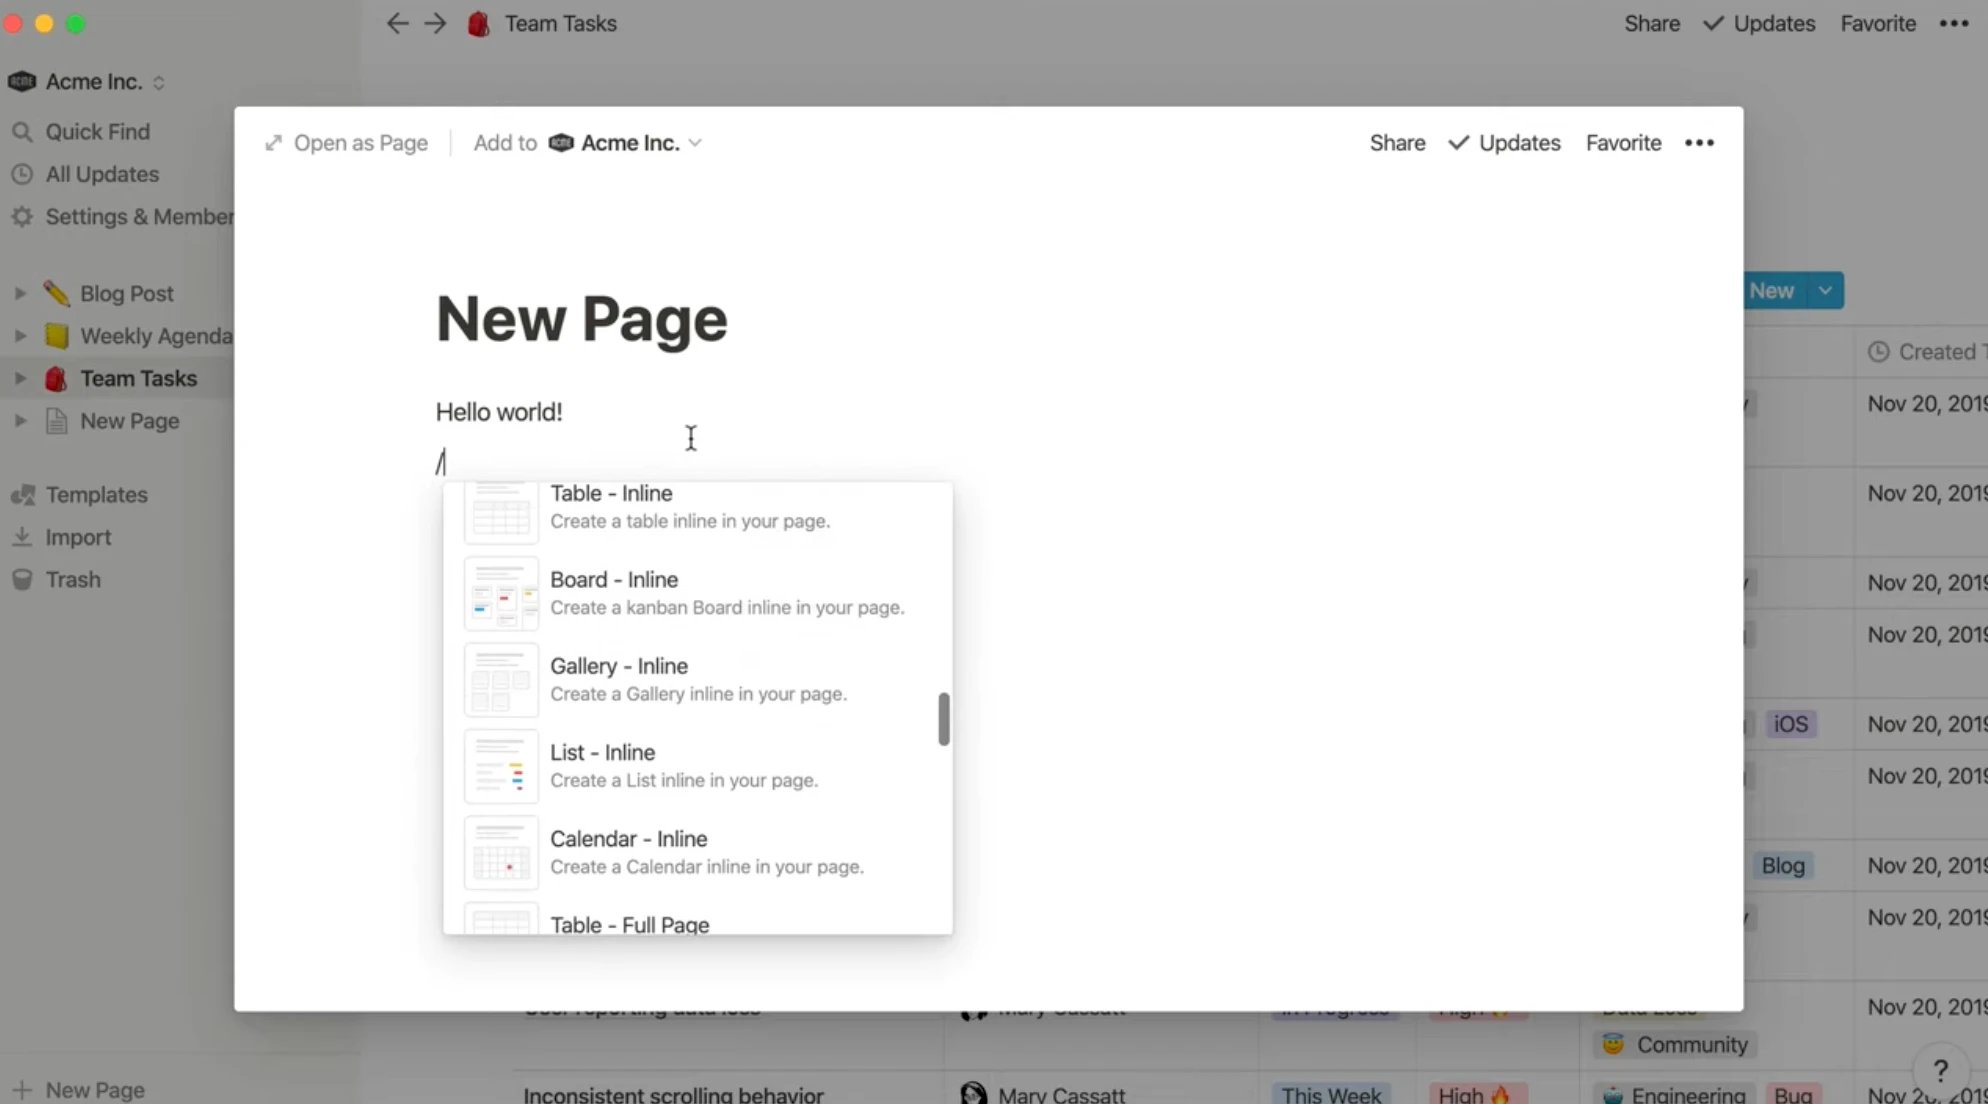Open Quick Find in sidebar
Viewport: 1988px width, 1104px height.
98,131
